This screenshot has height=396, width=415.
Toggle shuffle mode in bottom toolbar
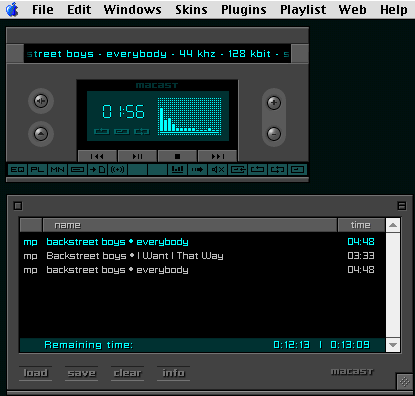tap(238, 170)
